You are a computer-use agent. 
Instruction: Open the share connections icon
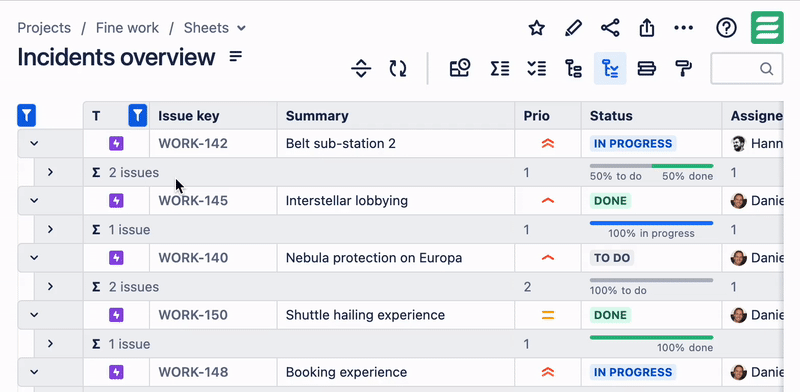610,28
